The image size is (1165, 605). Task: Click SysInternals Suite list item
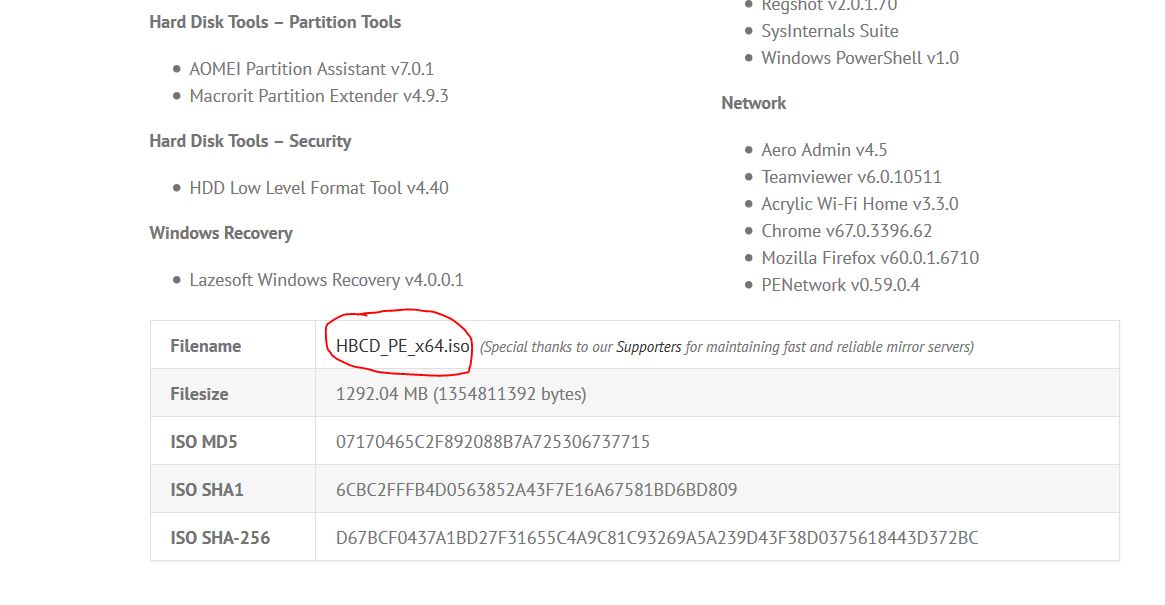(829, 31)
